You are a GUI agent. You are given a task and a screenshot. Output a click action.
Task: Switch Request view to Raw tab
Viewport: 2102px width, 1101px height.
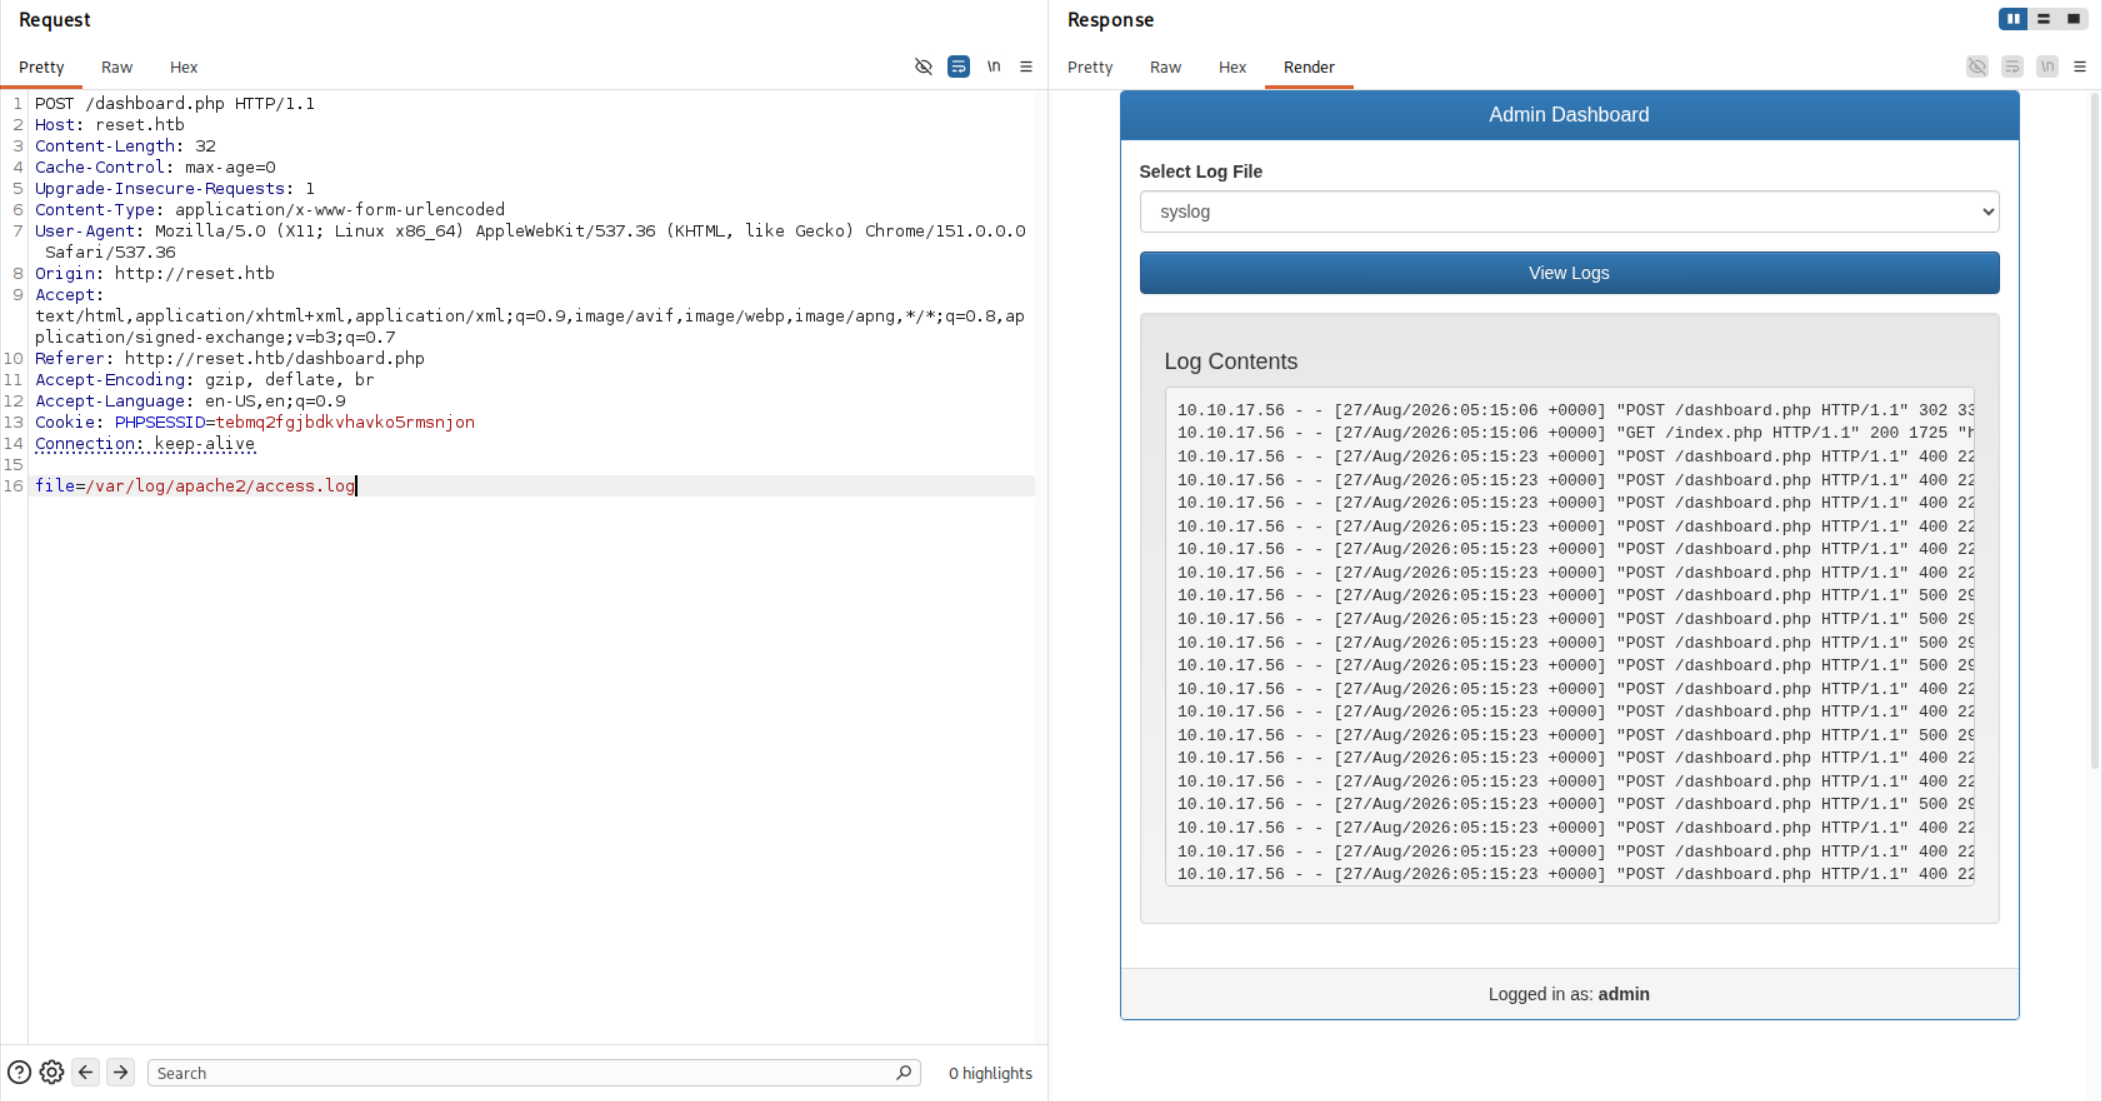pos(117,67)
